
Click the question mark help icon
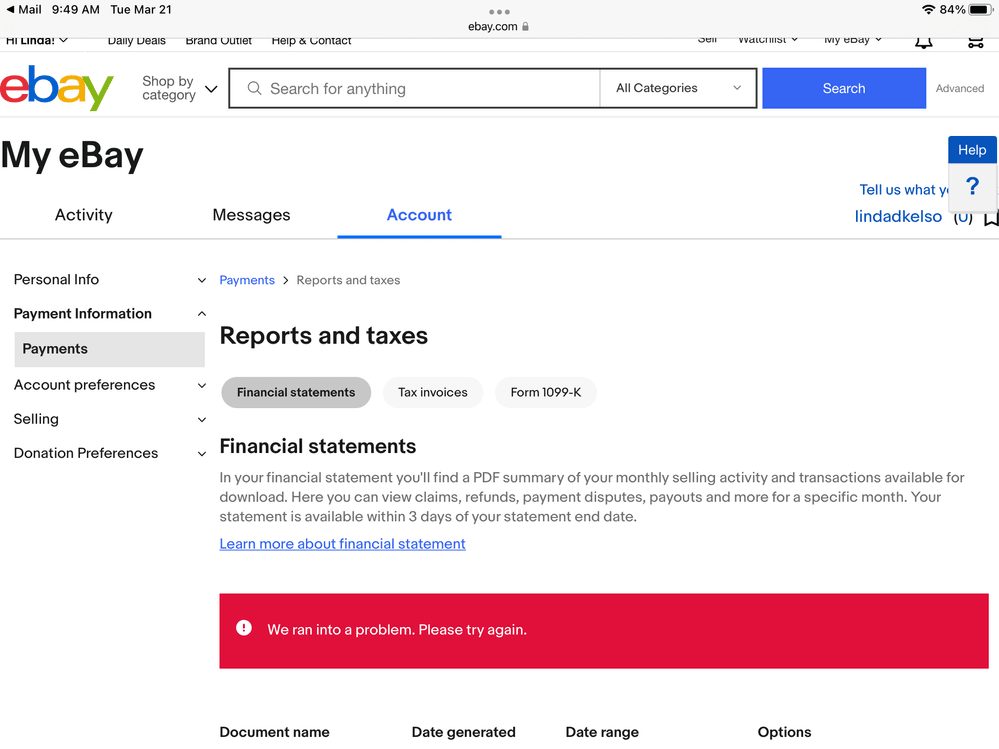click(x=972, y=187)
